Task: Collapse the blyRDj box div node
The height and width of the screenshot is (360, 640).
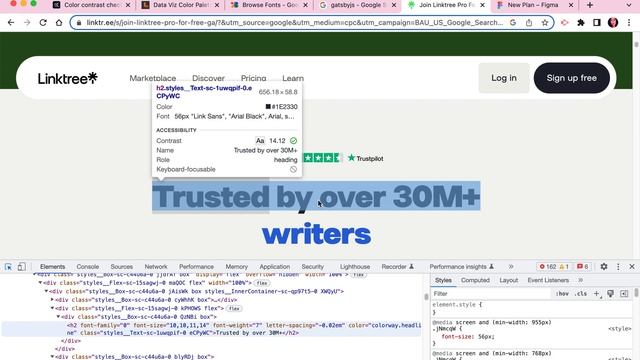Action: (x=52, y=356)
